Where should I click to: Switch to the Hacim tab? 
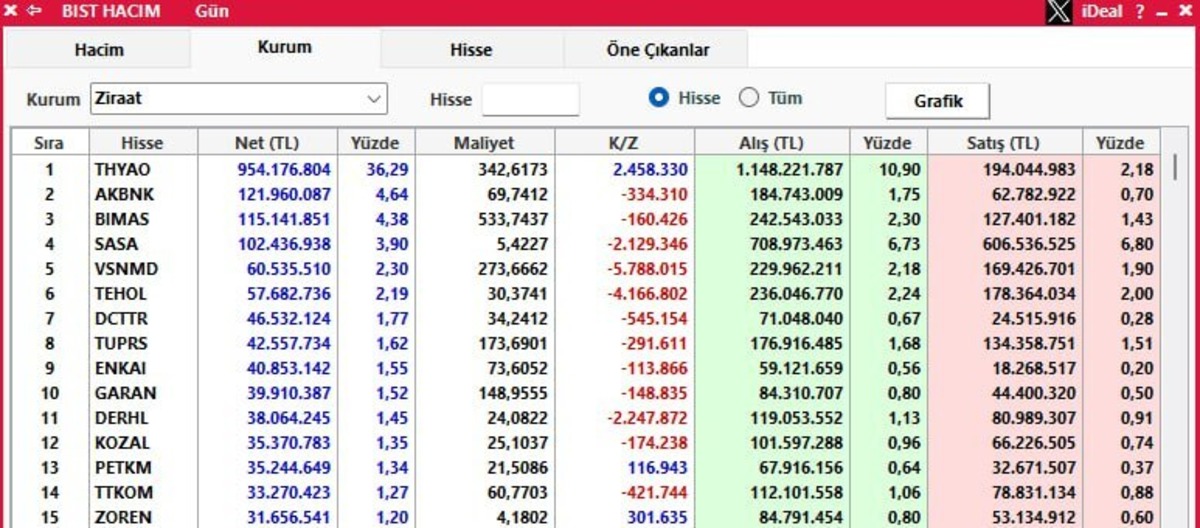(99, 49)
